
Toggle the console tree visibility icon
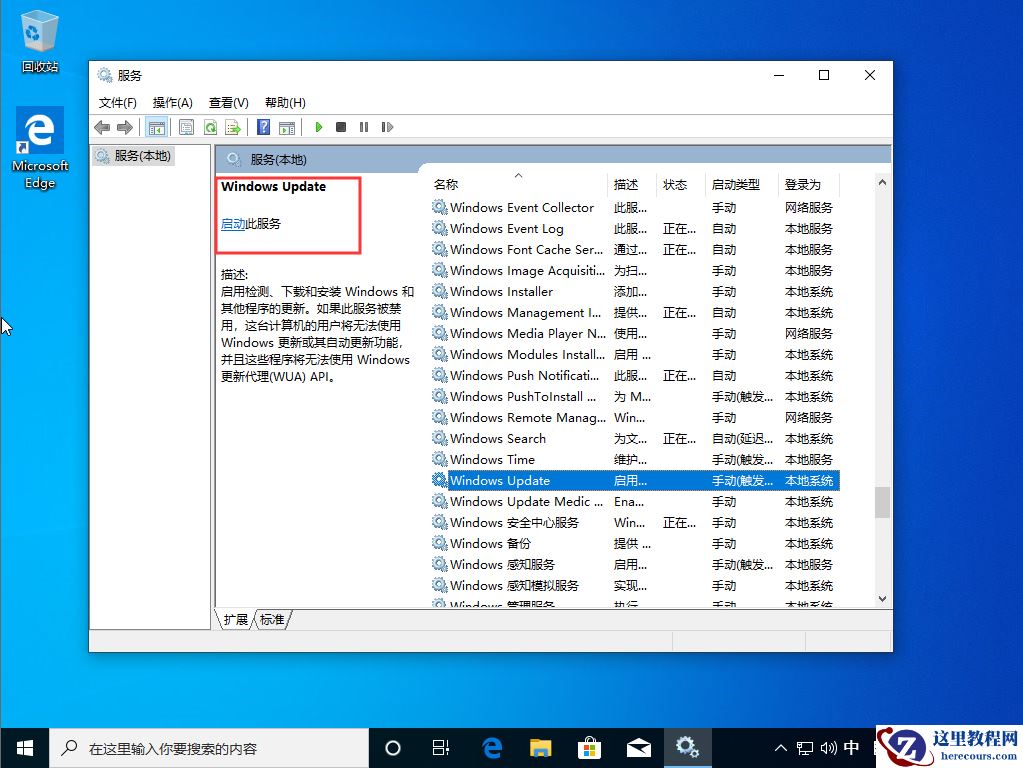[156, 127]
